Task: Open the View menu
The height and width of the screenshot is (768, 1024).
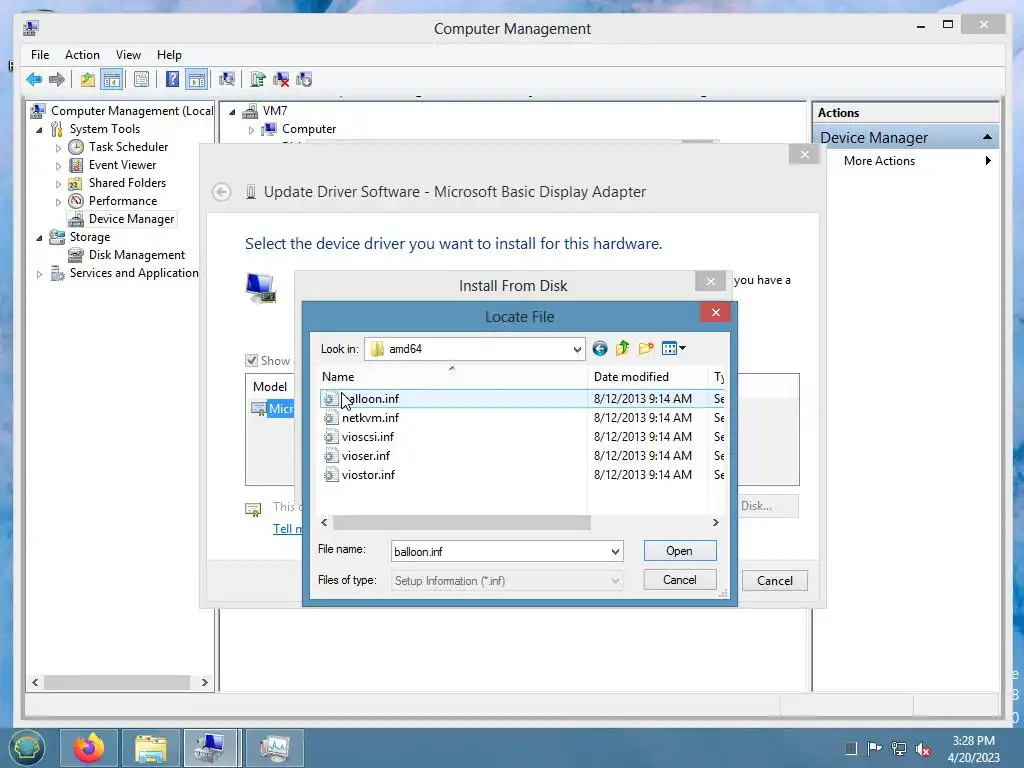Action: click(x=128, y=55)
